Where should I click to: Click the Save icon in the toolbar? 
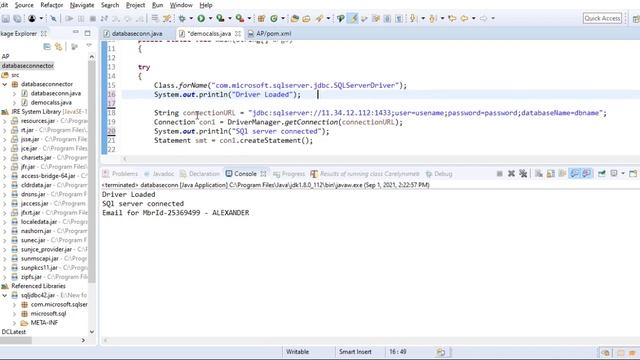pos(6,18)
